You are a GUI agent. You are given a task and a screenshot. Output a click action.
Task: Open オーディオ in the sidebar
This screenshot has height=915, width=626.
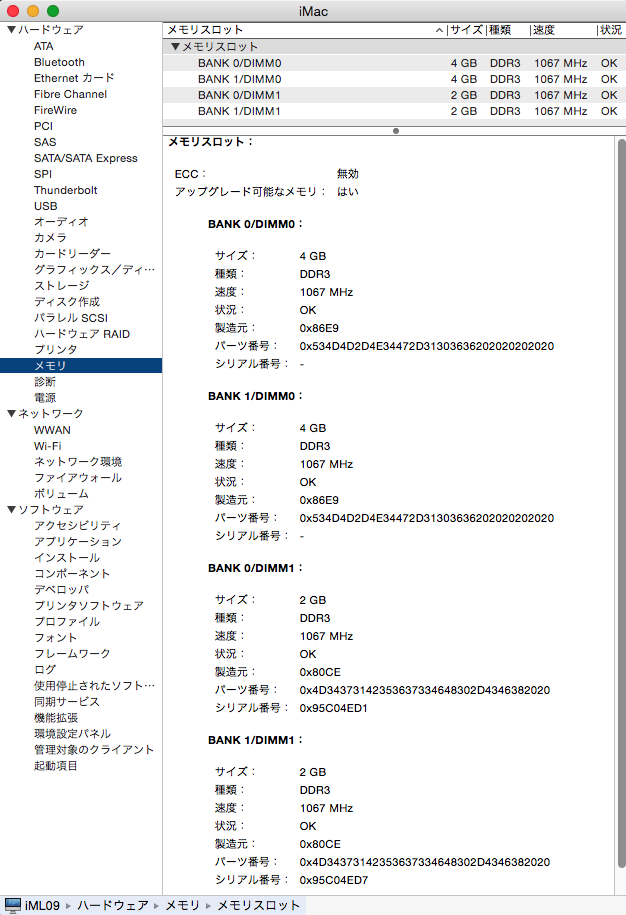pos(61,222)
